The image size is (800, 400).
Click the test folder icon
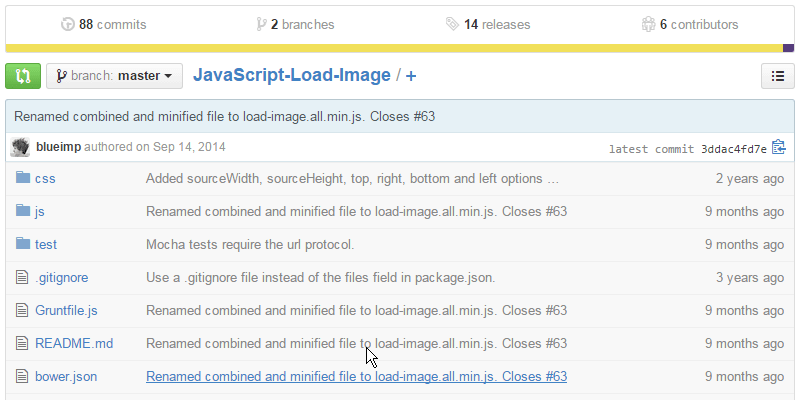(23, 244)
